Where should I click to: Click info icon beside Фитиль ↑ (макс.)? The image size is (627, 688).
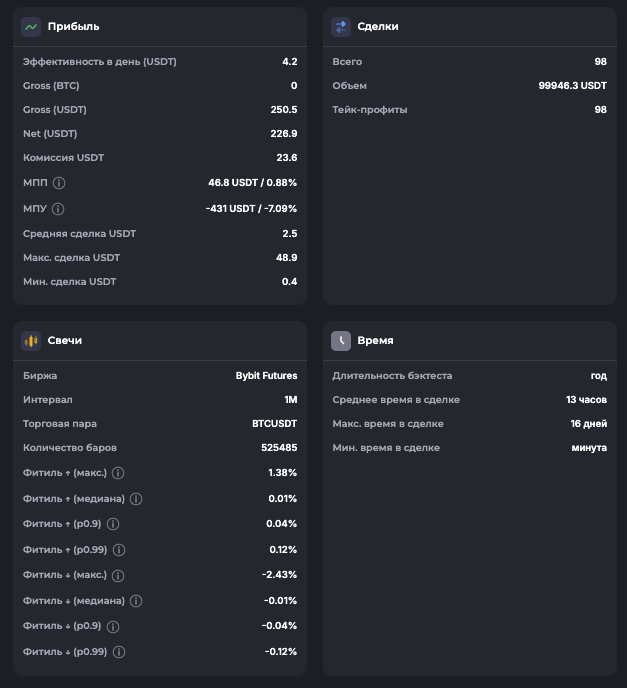pyautogui.click(x=118, y=473)
